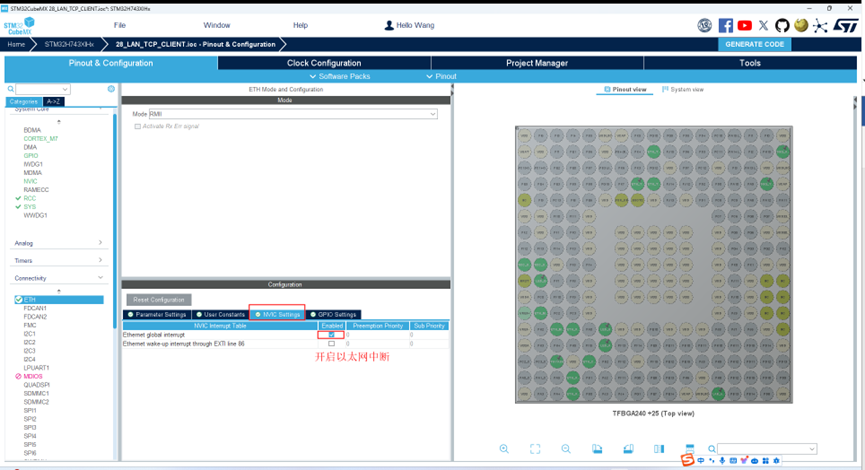The width and height of the screenshot is (865, 470).
Task: Open the User Constants tab
Action: click(220, 314)
